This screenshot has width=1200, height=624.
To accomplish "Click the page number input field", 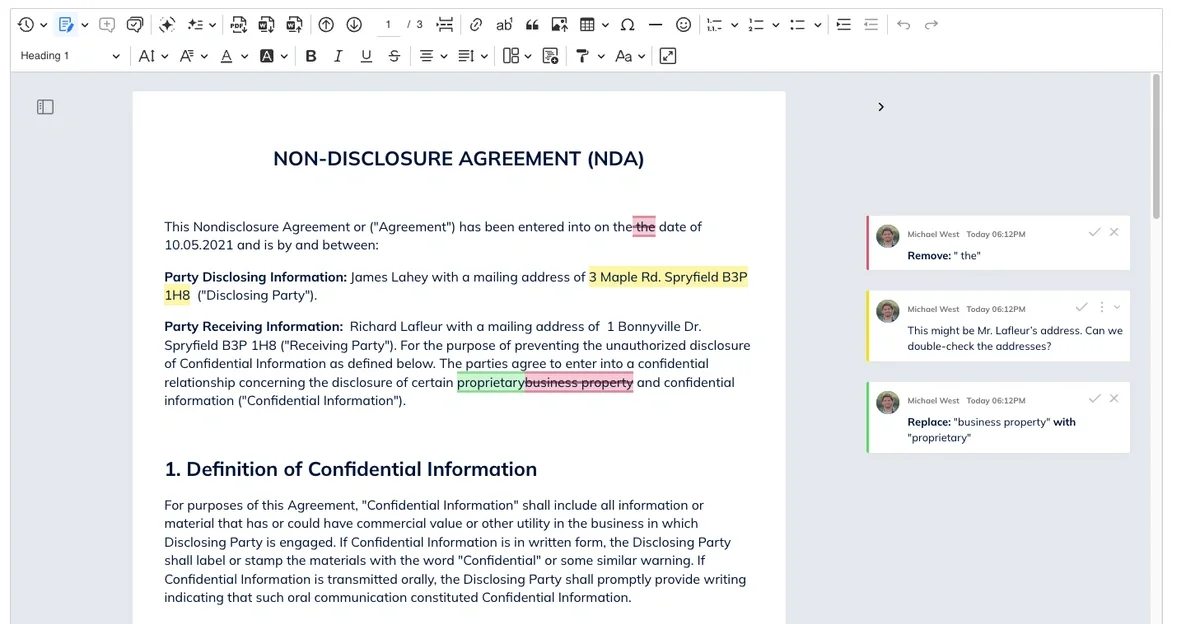I will [x=388, y=25].
